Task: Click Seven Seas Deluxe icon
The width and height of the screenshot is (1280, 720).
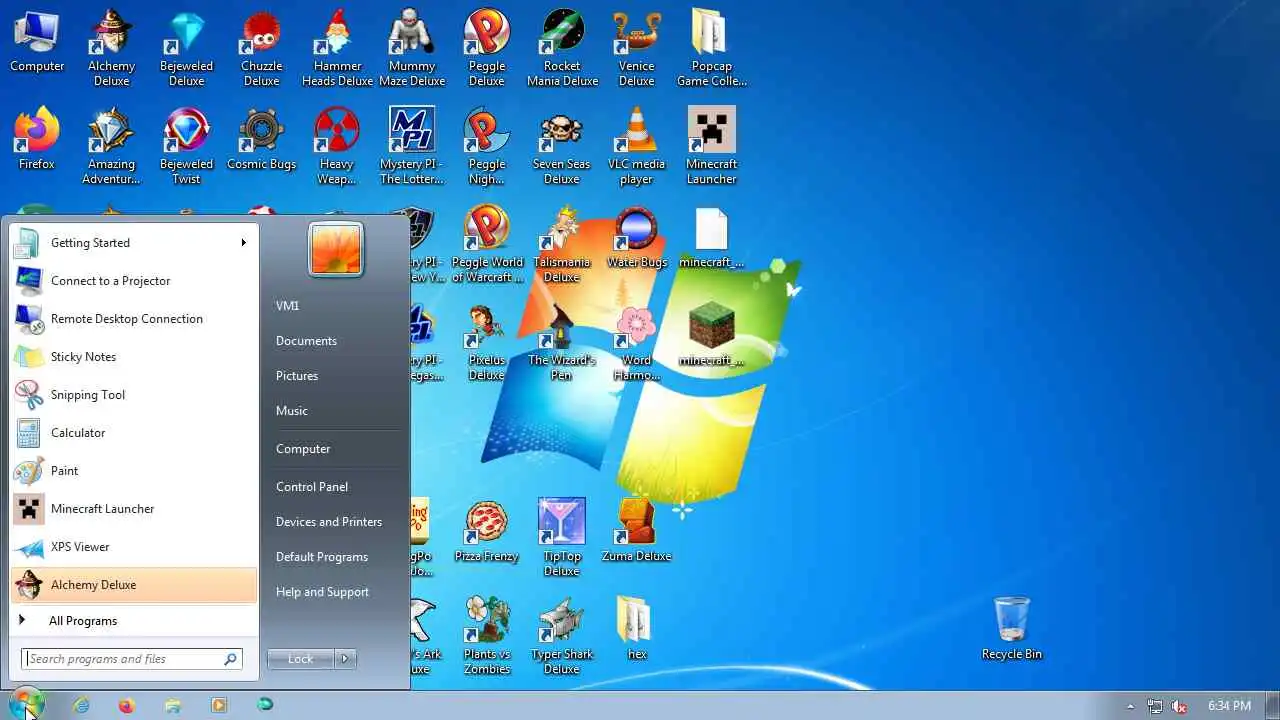Action: point(562,146)
